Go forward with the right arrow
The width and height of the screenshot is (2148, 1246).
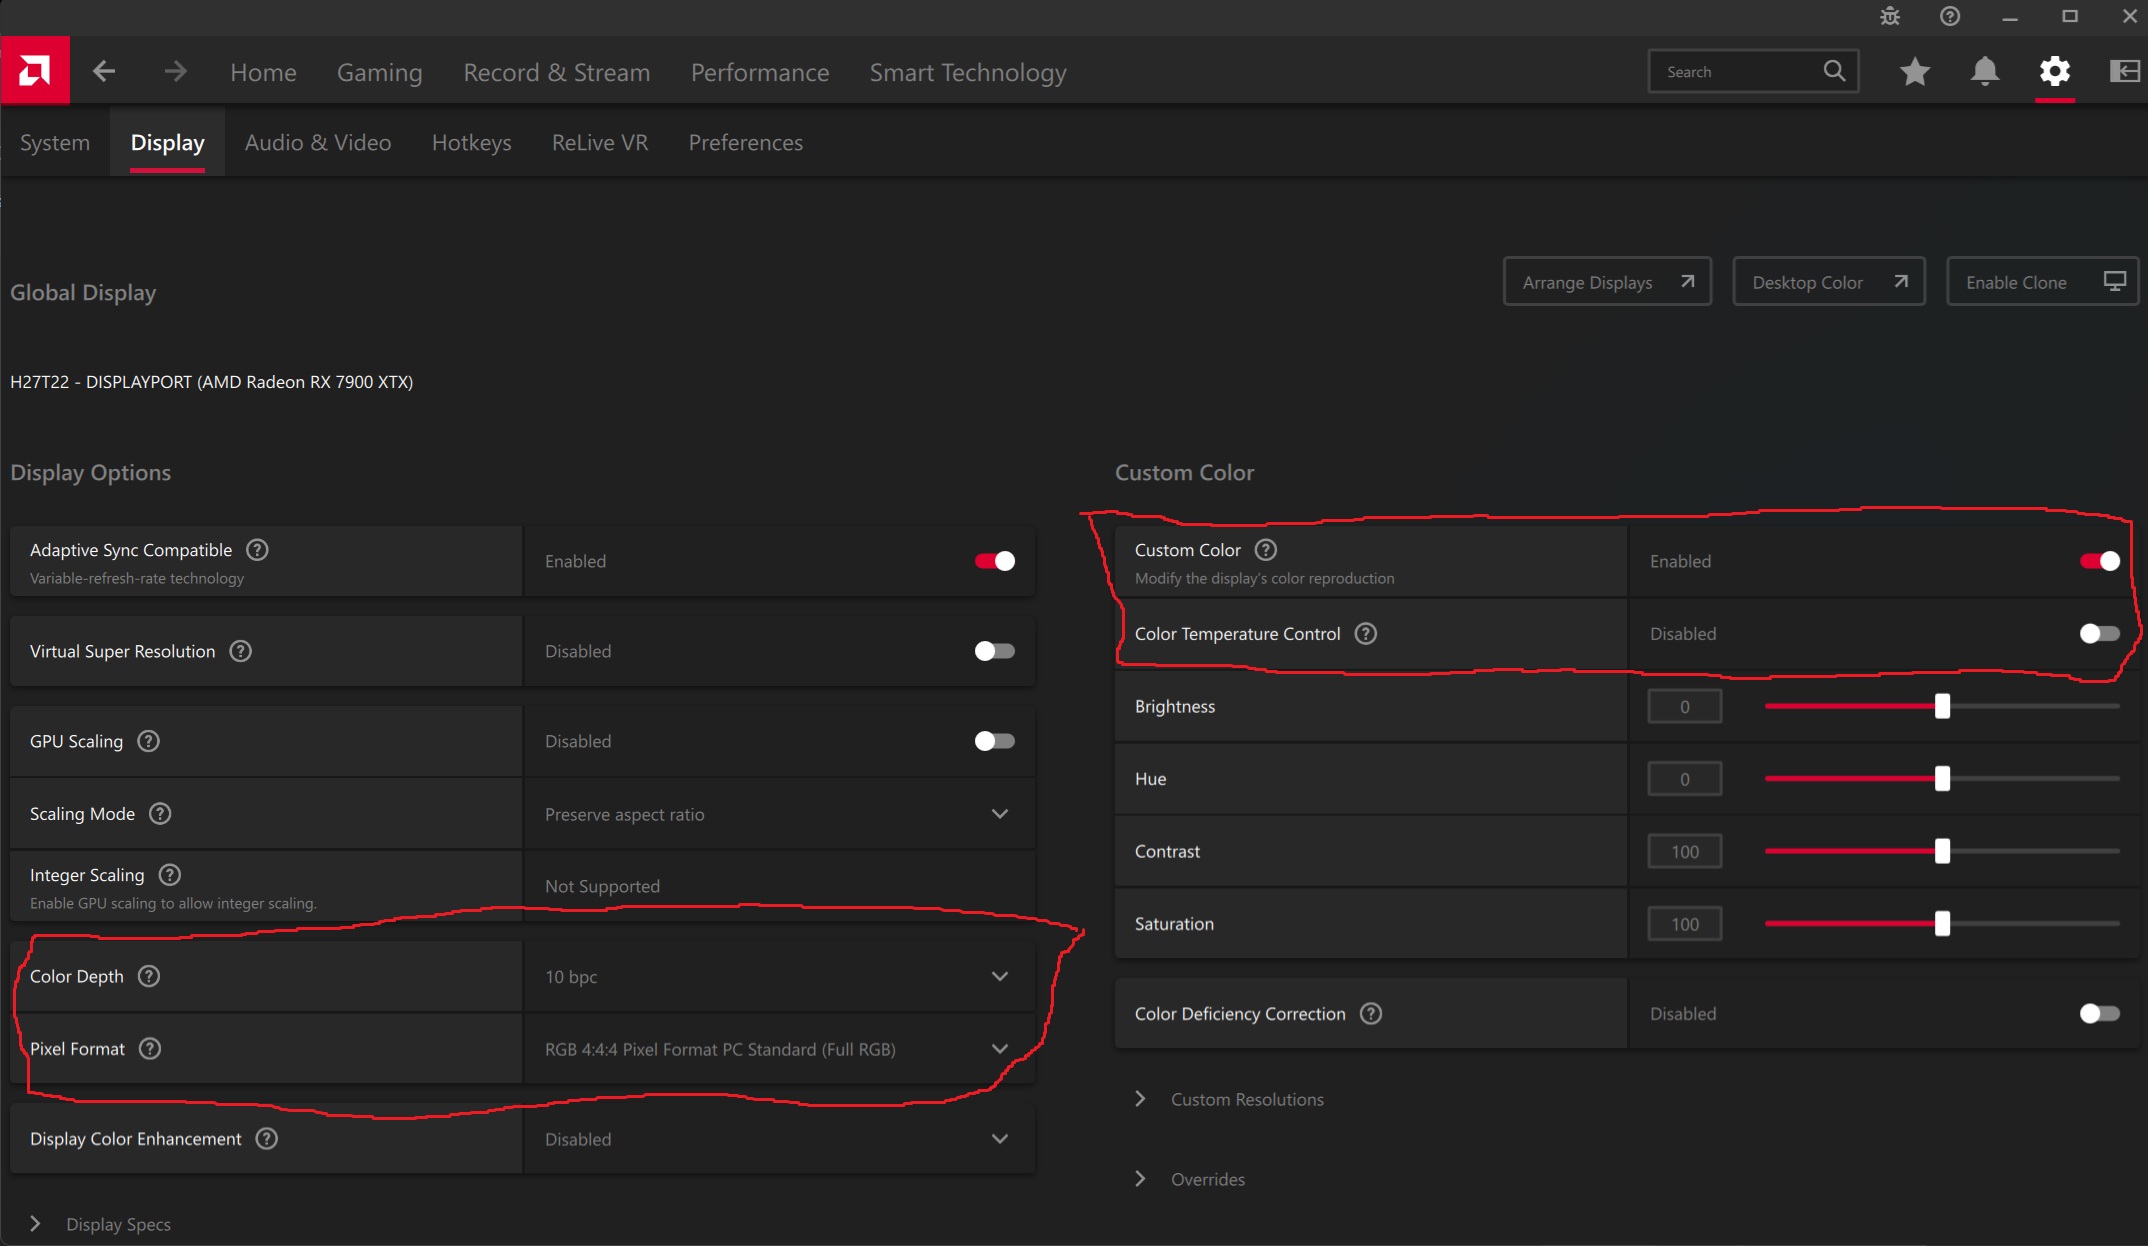click(x=175, y=71)
